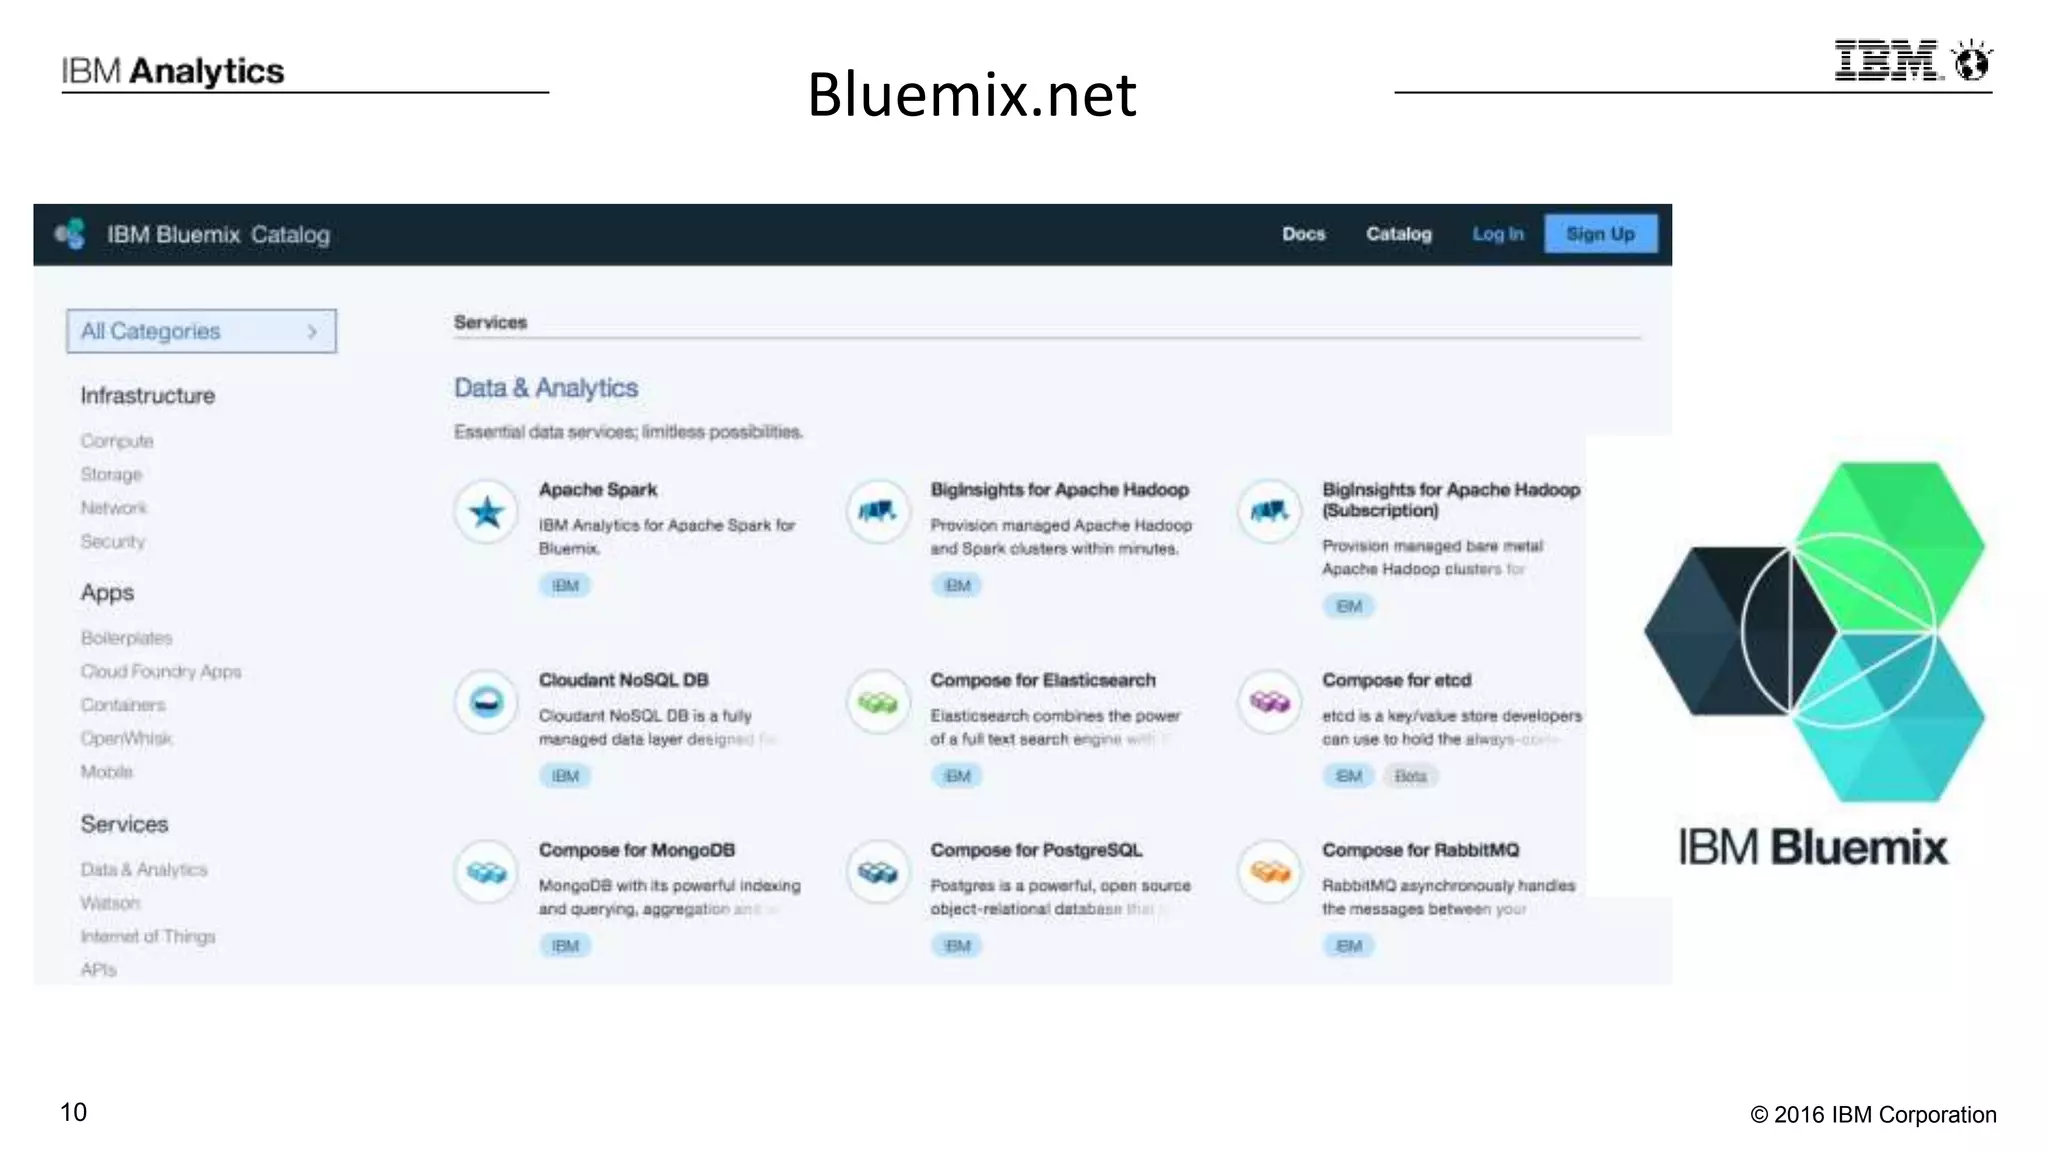Screen dimensions: 2048x1153
Task: Open the Apache Spark service title
Action: pos(598,490)
